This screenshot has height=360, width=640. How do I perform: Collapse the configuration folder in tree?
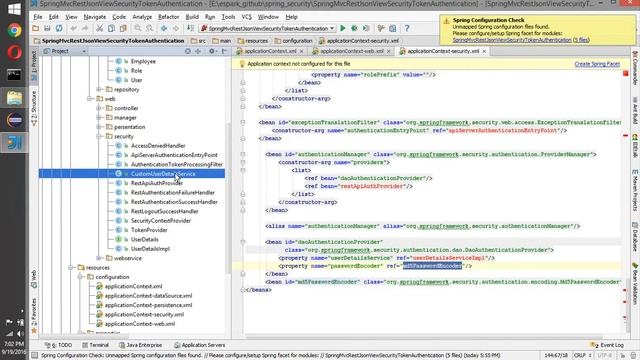pos(80,277)
